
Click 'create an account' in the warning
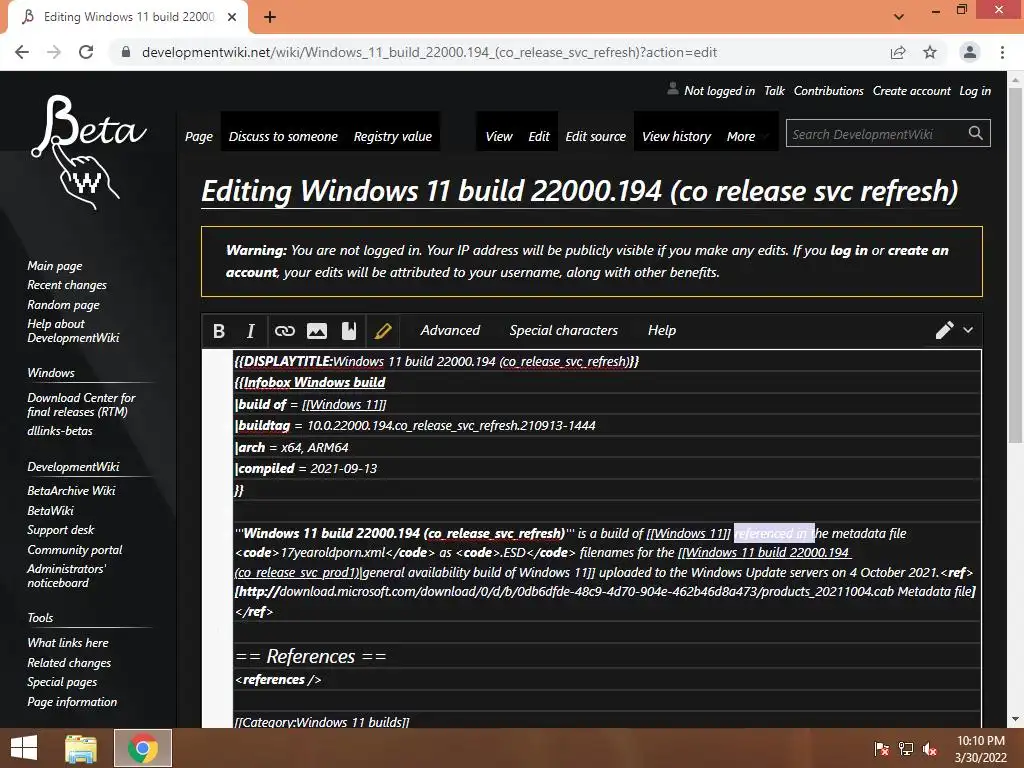pyautogui.click(x=918, y=250)
